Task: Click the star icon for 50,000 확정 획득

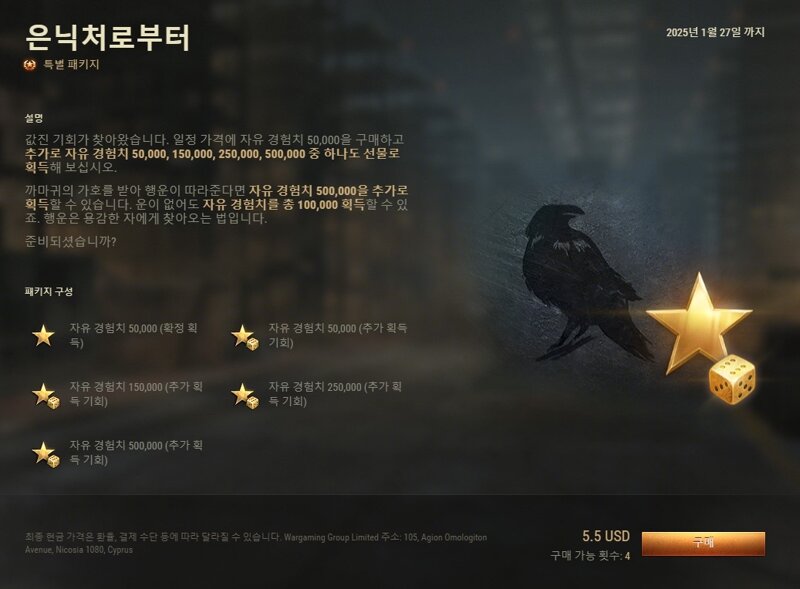Action: point(43,336)
